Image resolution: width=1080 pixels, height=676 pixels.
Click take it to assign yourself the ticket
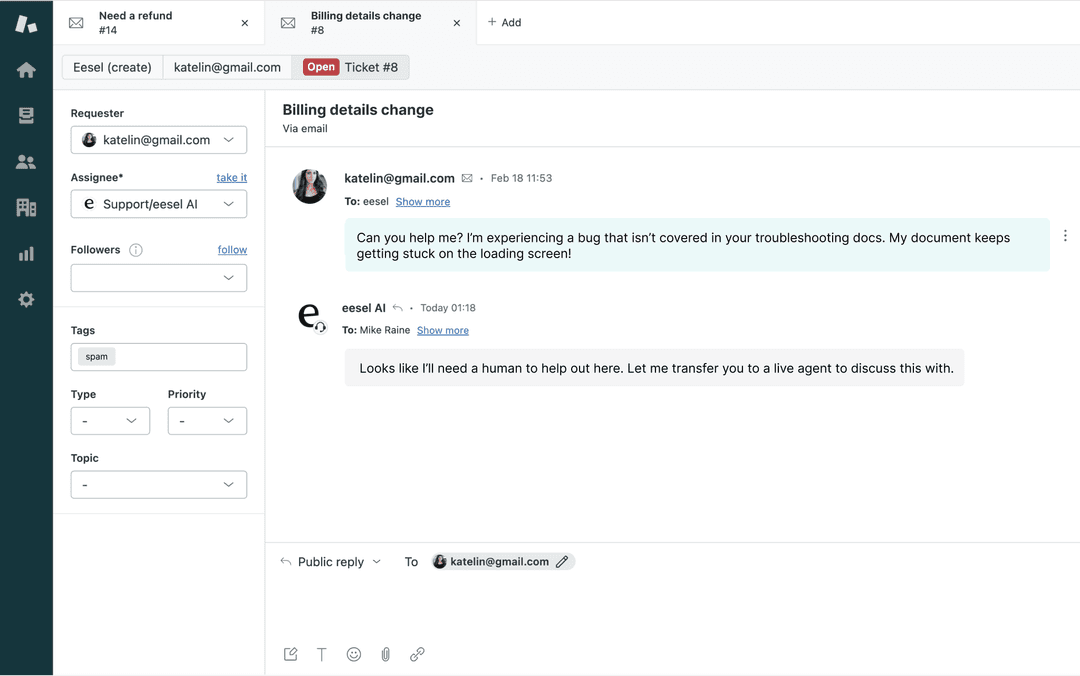click(x=231, y=177)
